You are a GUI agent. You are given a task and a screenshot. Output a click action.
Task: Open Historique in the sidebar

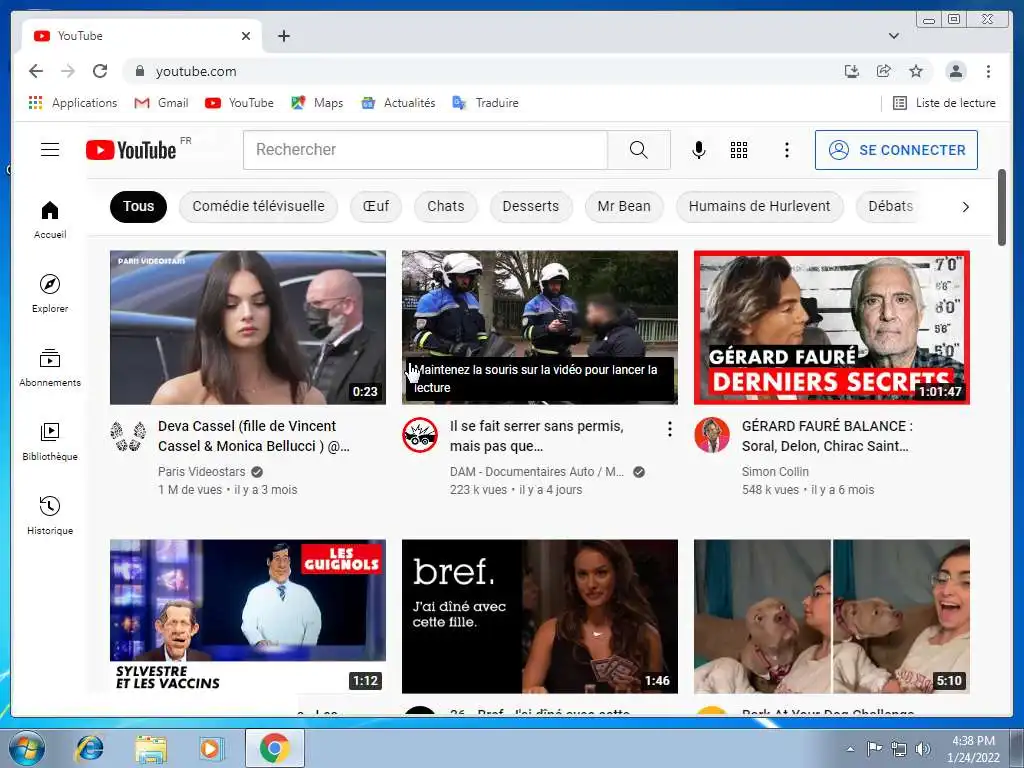point(50,515)
